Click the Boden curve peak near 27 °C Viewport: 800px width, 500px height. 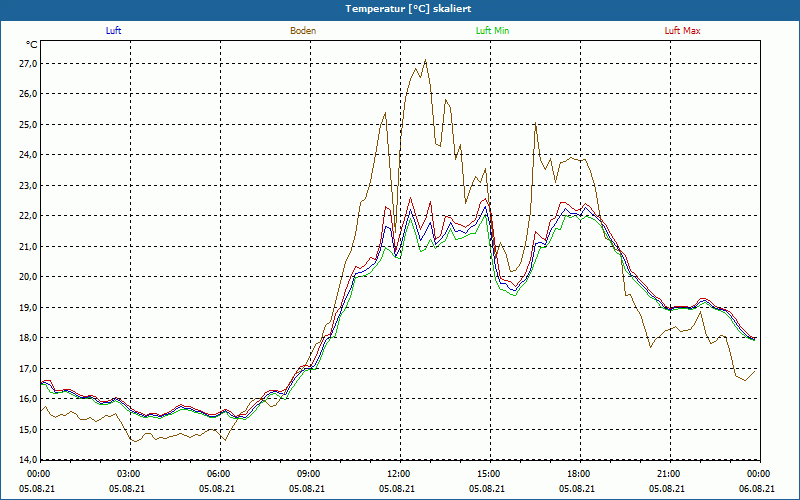tap(426, 60)
